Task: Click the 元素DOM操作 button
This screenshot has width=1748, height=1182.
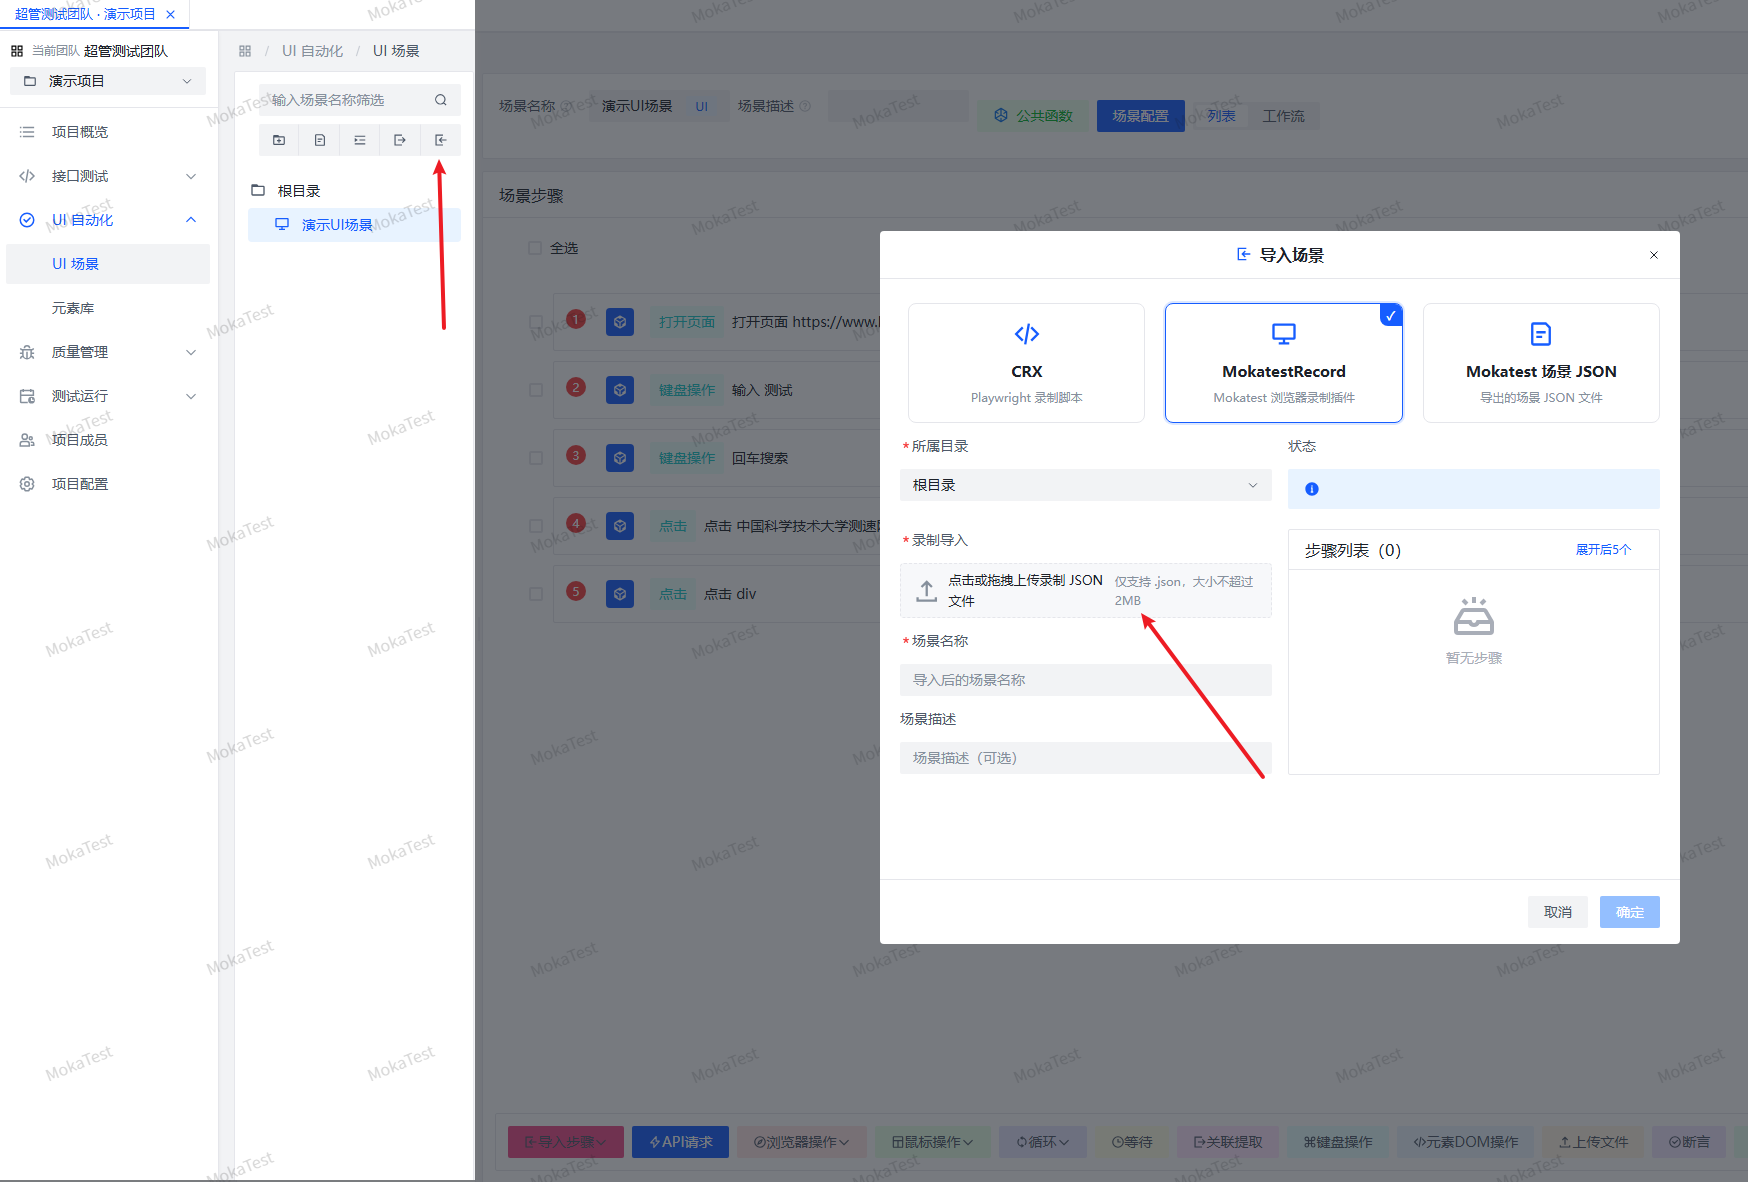Action: click(1465, 1142)
